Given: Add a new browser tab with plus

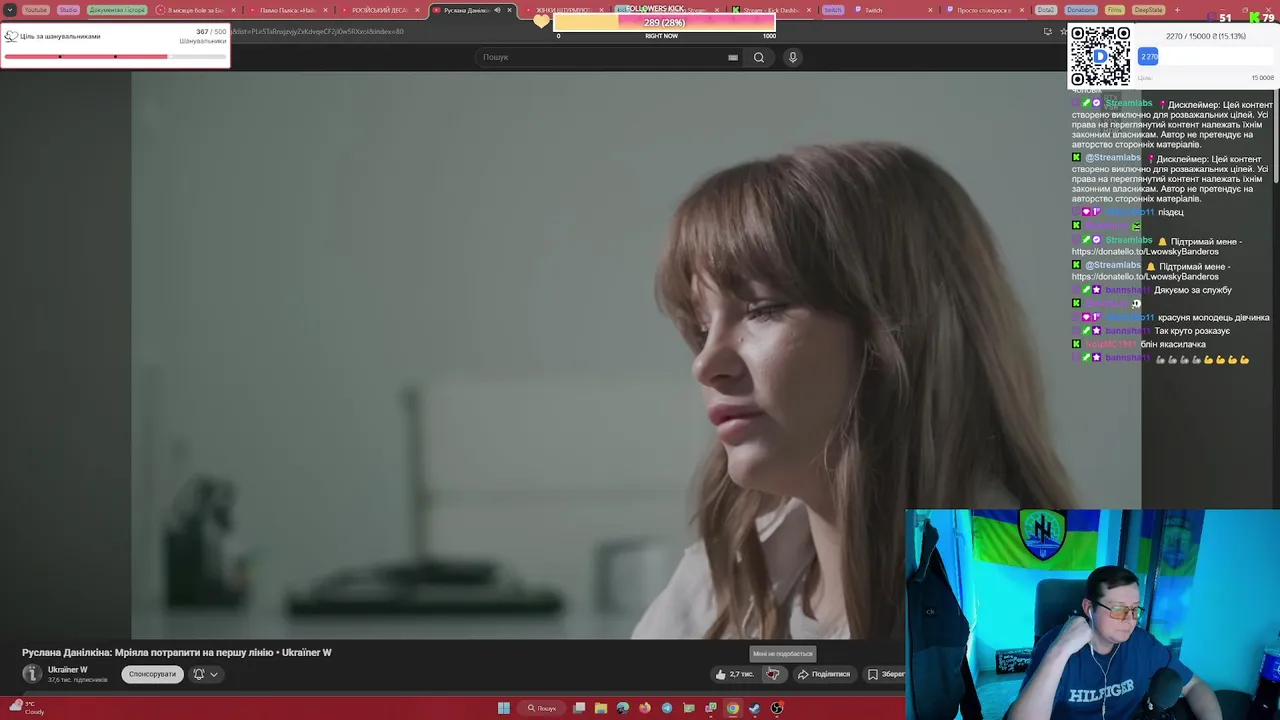Looking at the screenshot, I should point(1177,10).
